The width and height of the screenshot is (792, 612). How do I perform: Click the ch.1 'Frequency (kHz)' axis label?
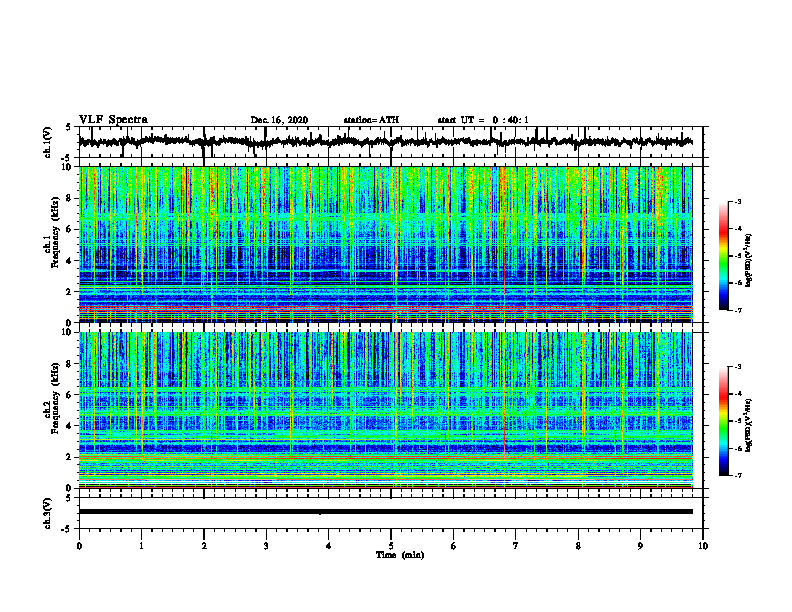click(56, 233)
